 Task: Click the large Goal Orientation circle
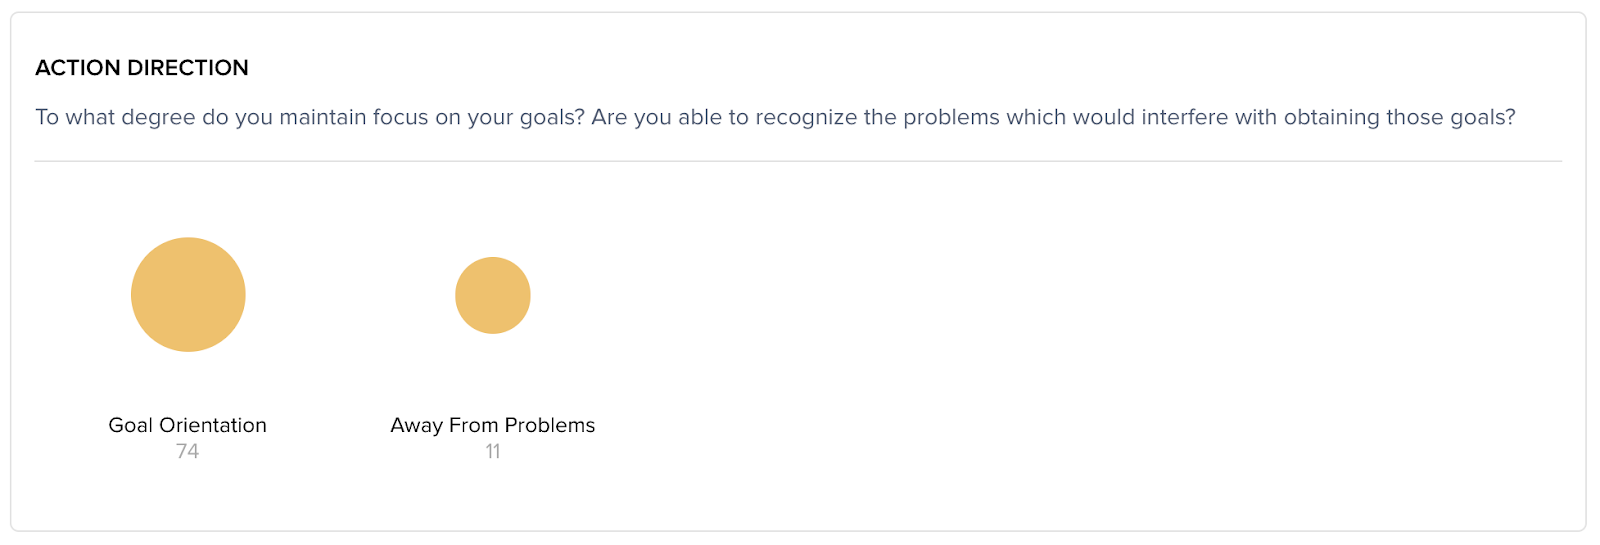(188, 295)
